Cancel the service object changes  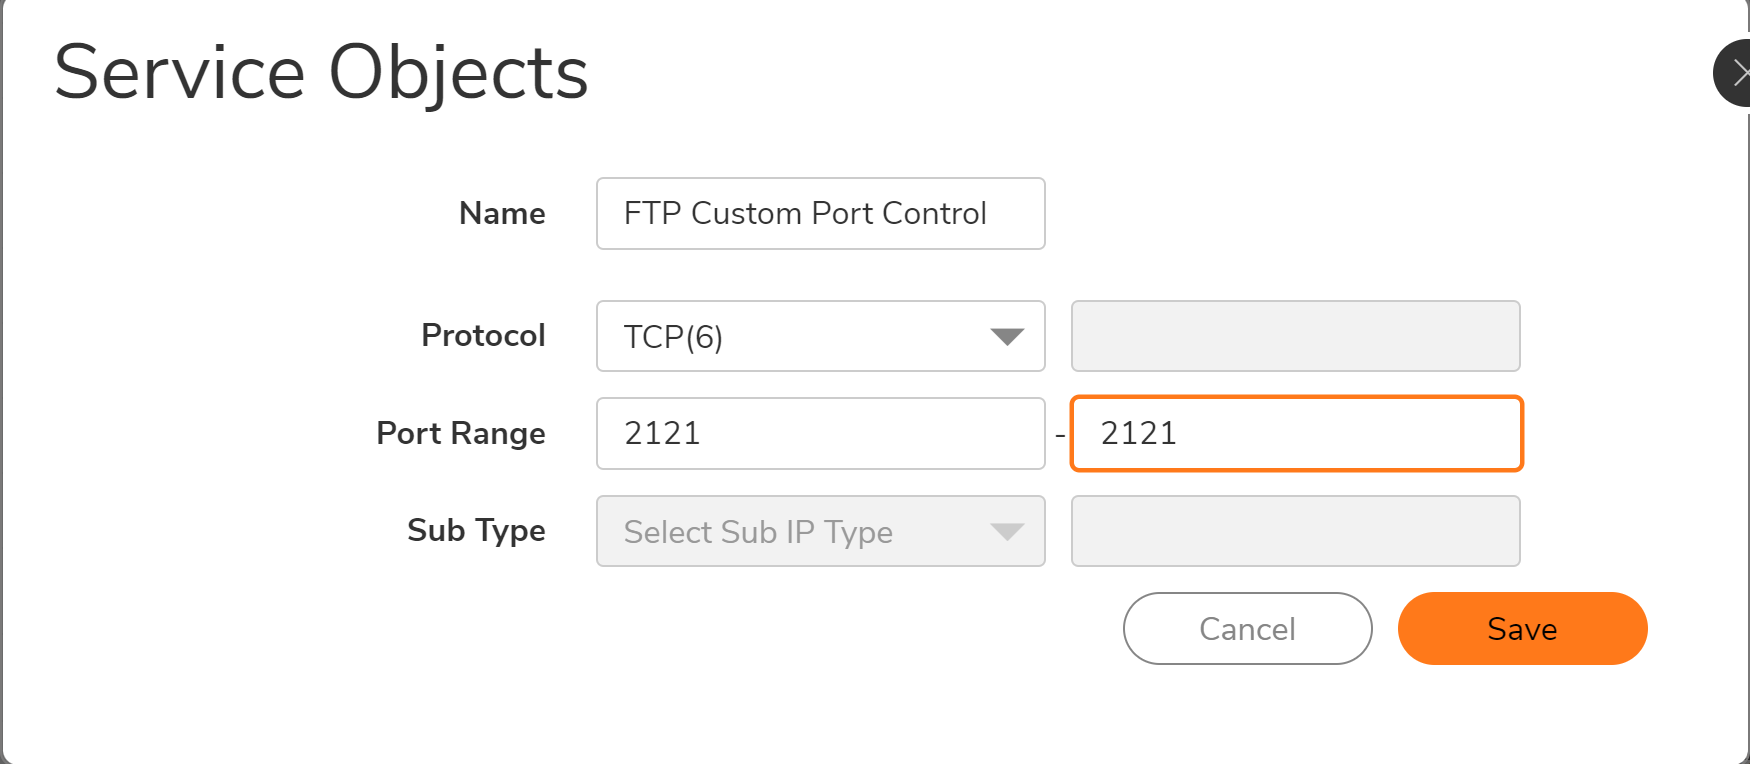tap(1247, 629)
